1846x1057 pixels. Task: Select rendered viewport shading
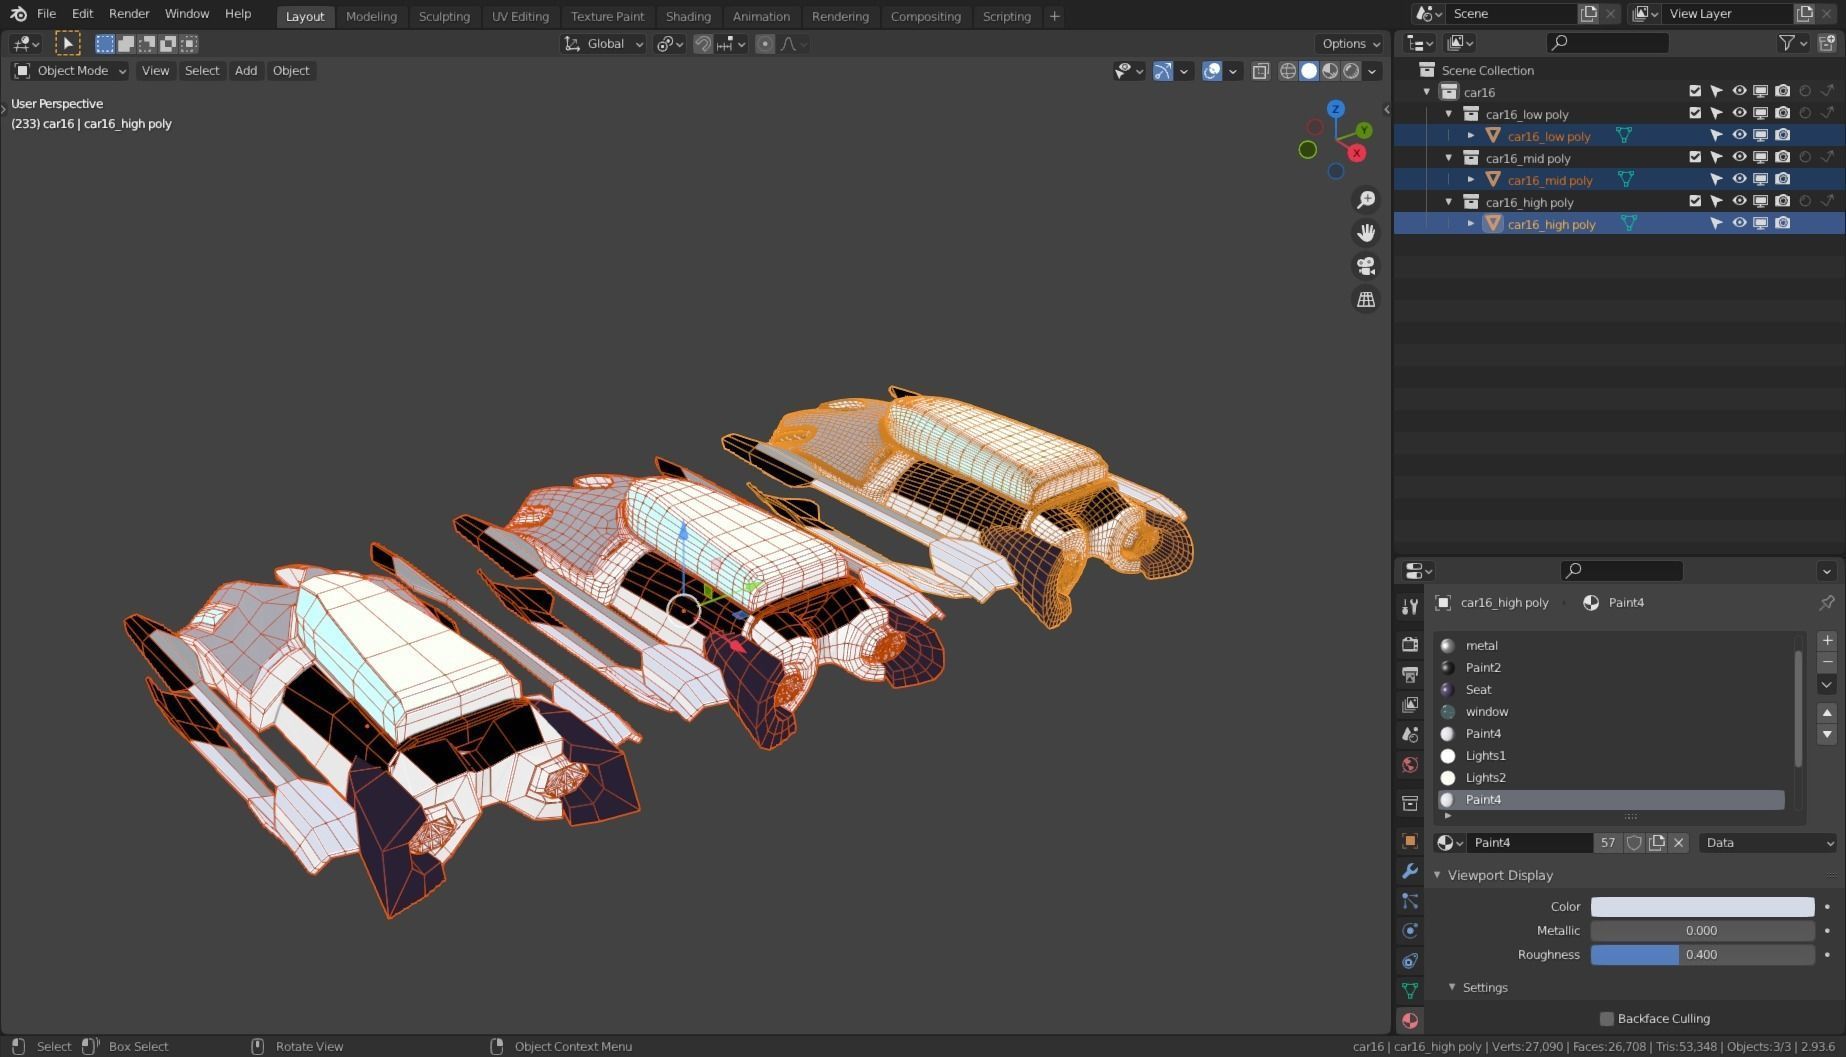[1351, 71]
